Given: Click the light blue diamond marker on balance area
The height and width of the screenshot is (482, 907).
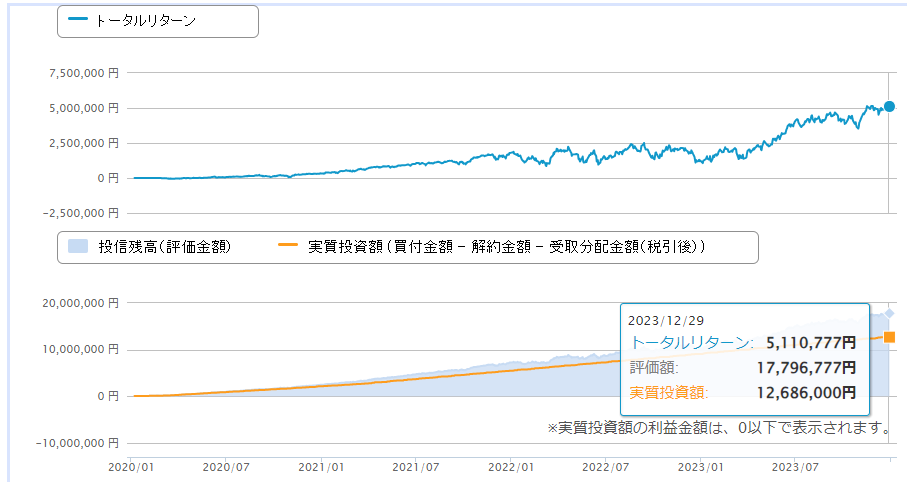Looking at the screenshot, I should coord(889,313).
